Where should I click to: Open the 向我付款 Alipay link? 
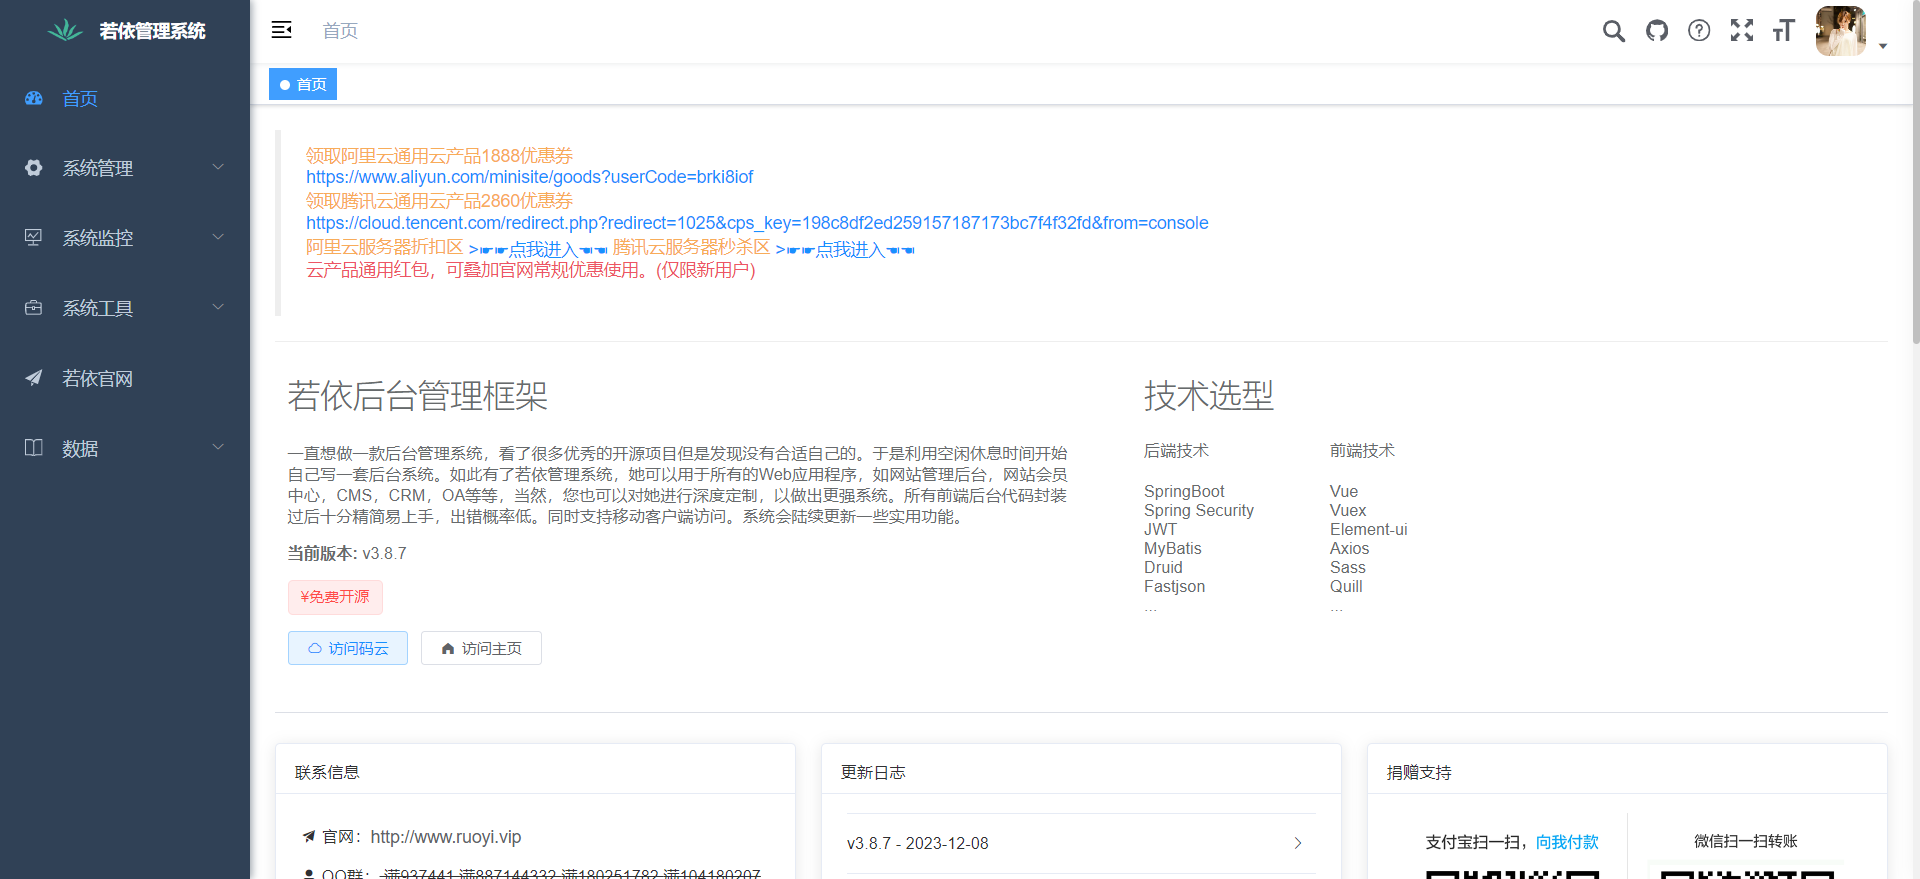click(1567, 842)
